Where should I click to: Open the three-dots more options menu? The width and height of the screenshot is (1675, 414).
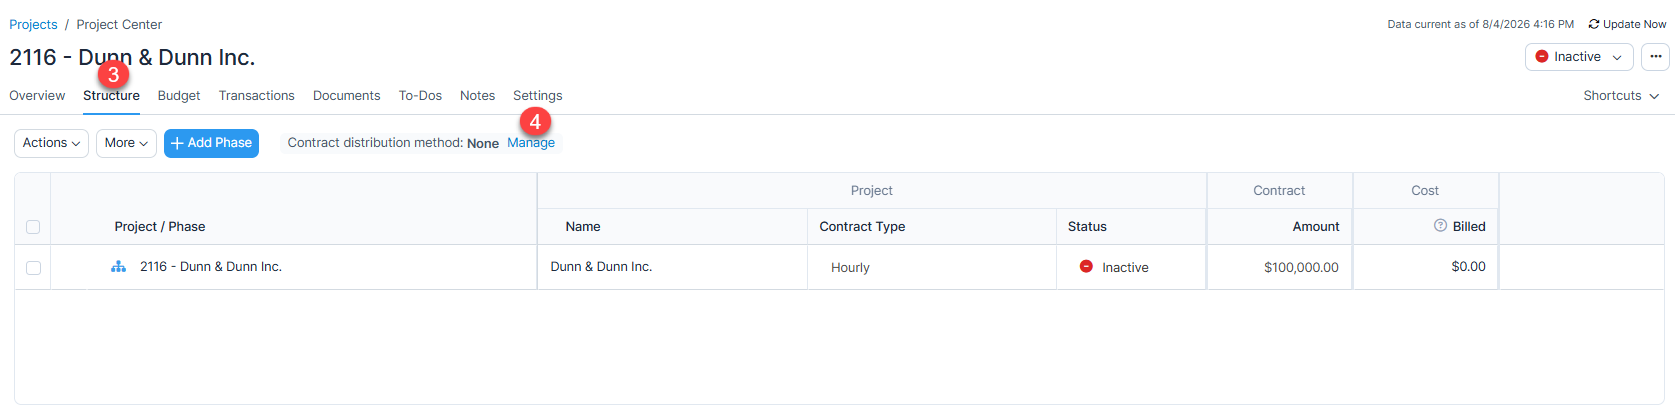pos(1656,57)
